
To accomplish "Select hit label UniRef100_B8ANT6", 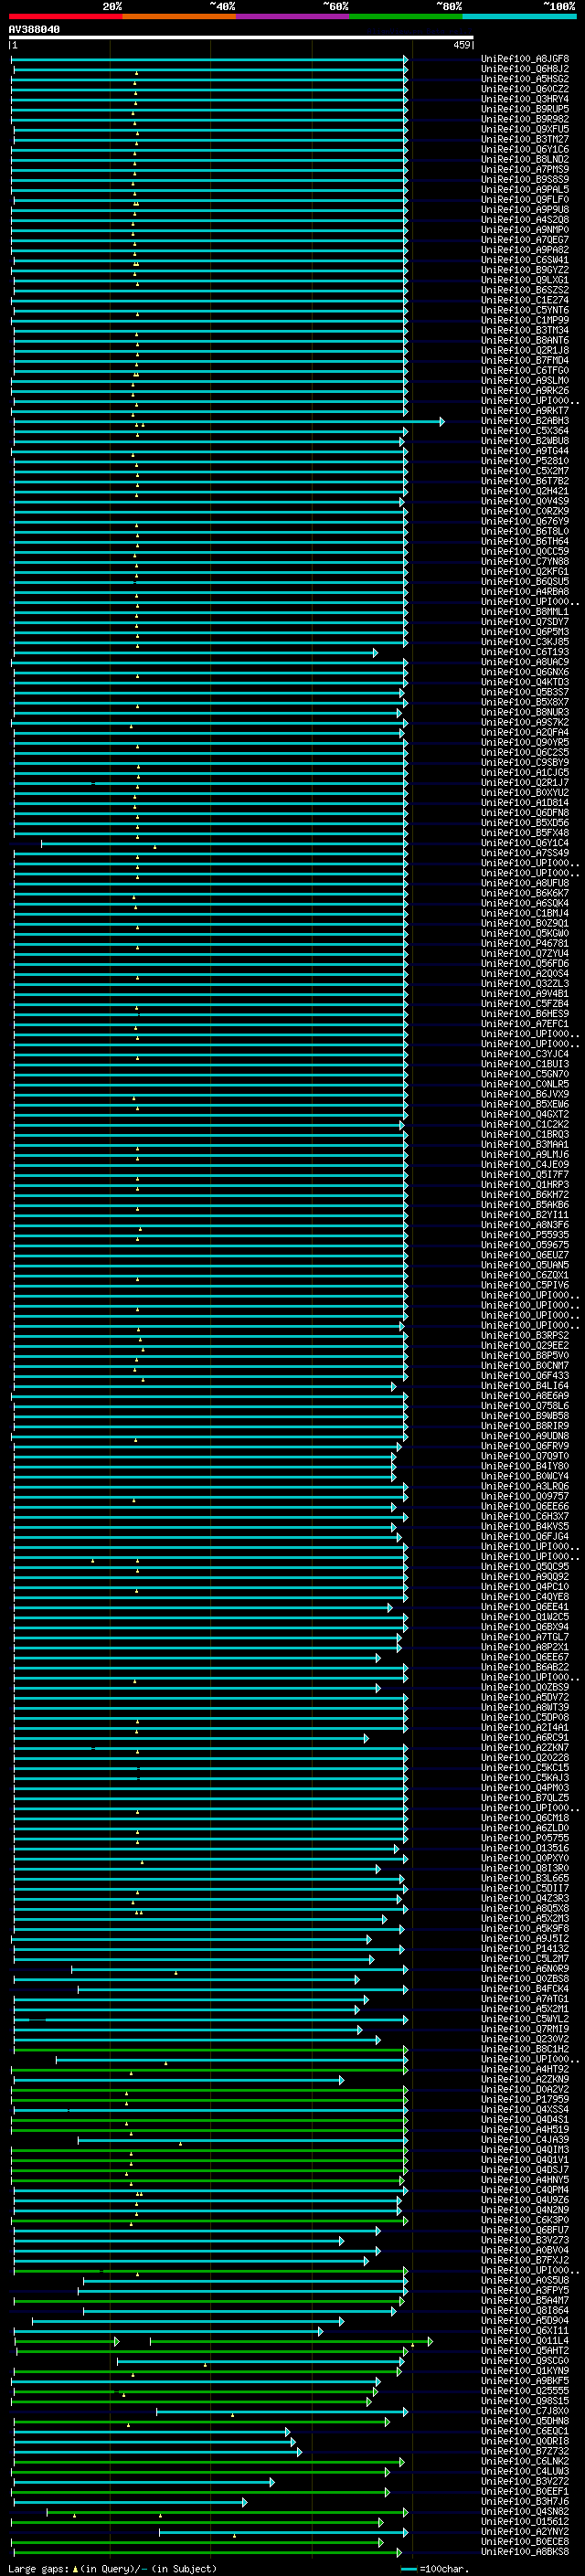I will coord(525,340).
